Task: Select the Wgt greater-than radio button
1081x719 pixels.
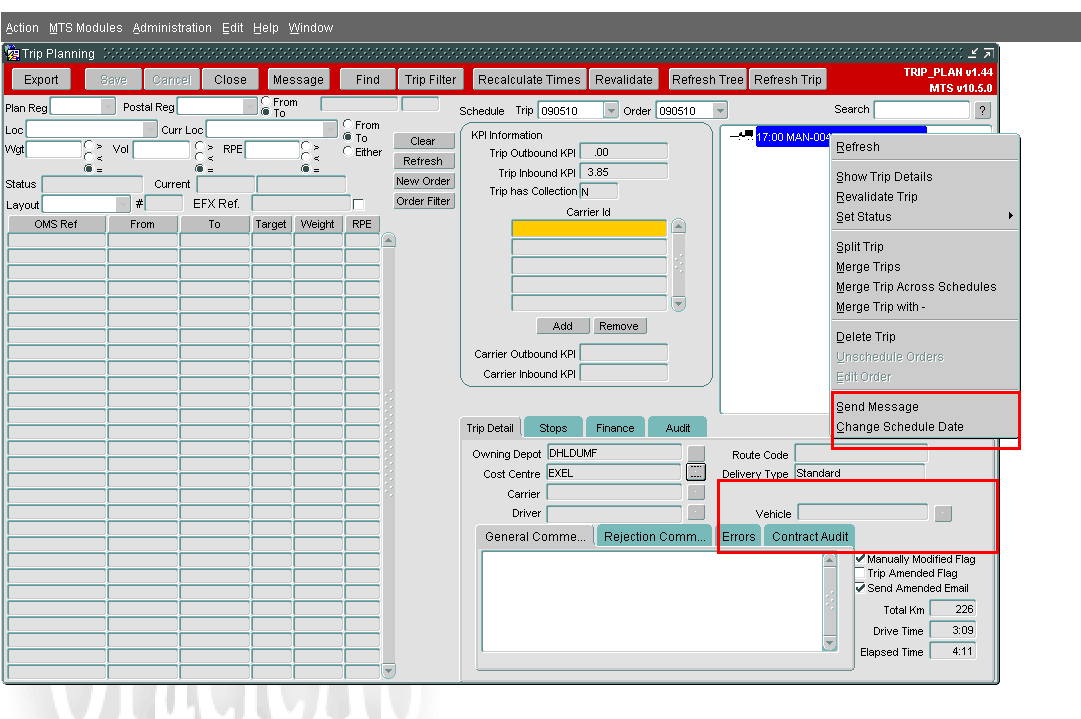Action: point(88,145)
